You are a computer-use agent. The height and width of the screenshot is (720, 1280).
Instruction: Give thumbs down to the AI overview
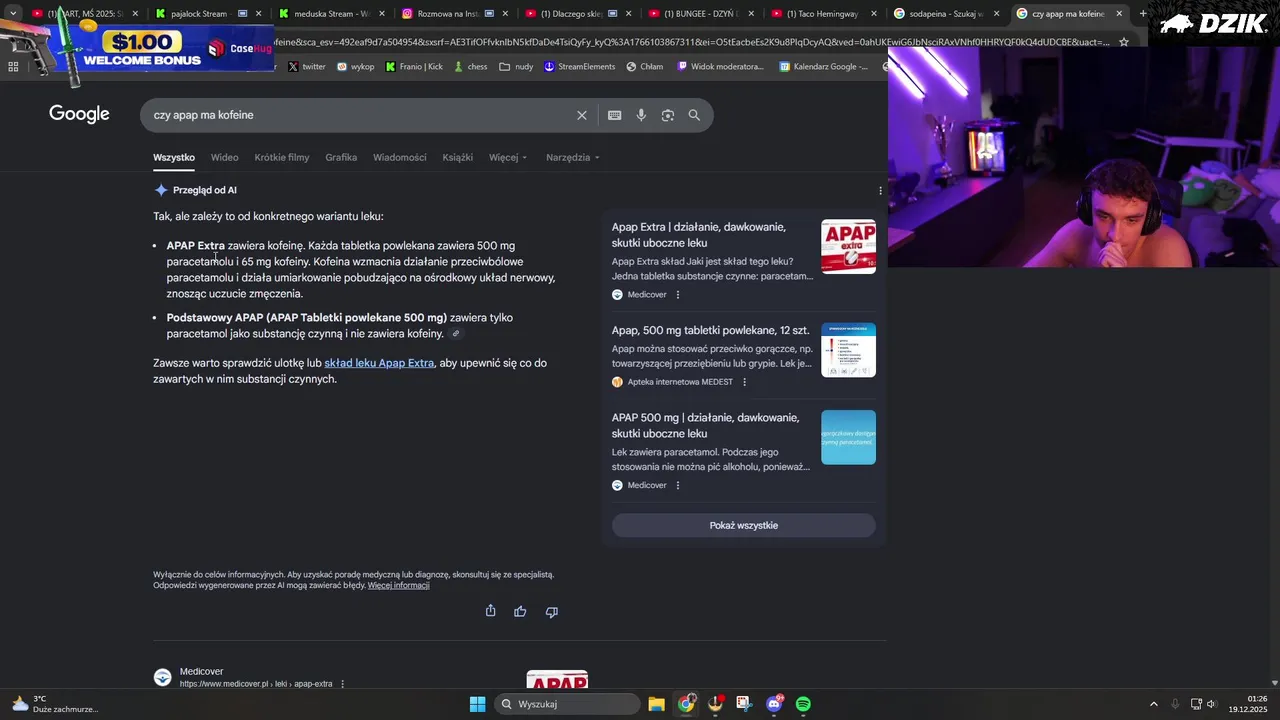click(551, 611)
